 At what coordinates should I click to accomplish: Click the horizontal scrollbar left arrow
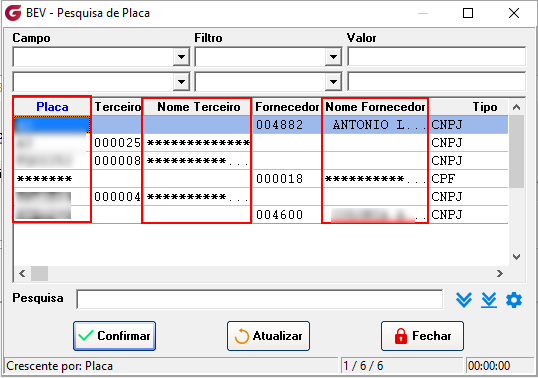pos(22,273)
